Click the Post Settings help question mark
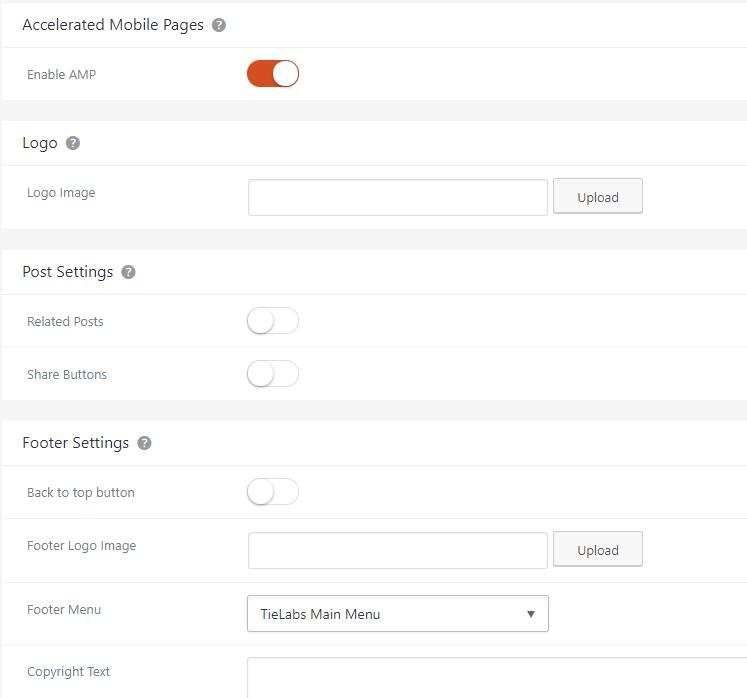 click(x=128, y=272)
